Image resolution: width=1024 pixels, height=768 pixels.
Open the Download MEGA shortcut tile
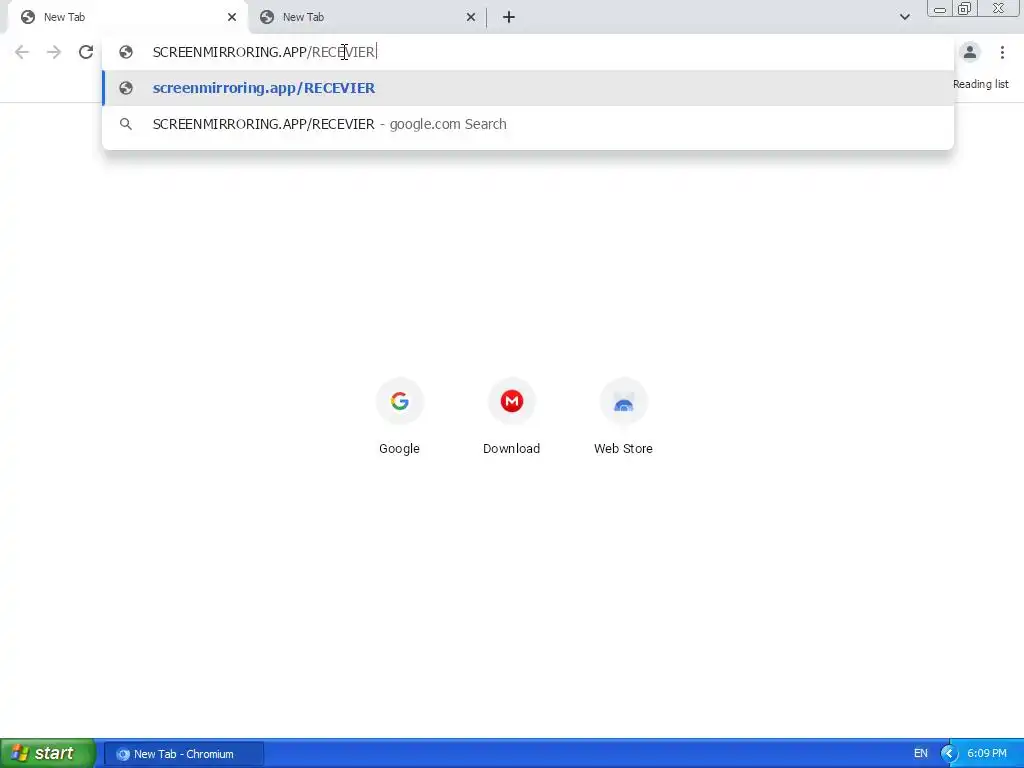511,418
